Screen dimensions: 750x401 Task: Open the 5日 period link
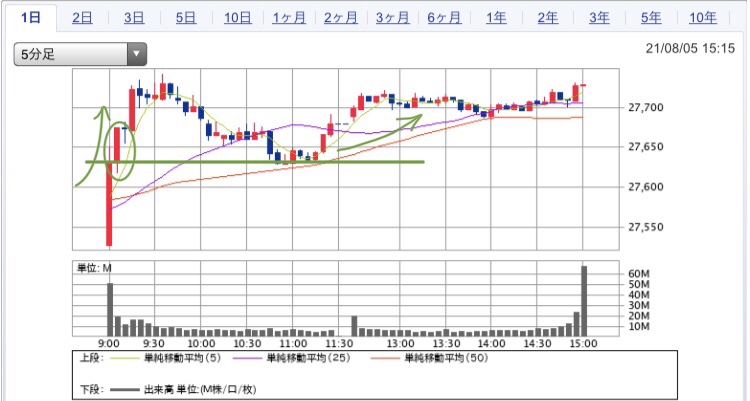click(186, 18)
